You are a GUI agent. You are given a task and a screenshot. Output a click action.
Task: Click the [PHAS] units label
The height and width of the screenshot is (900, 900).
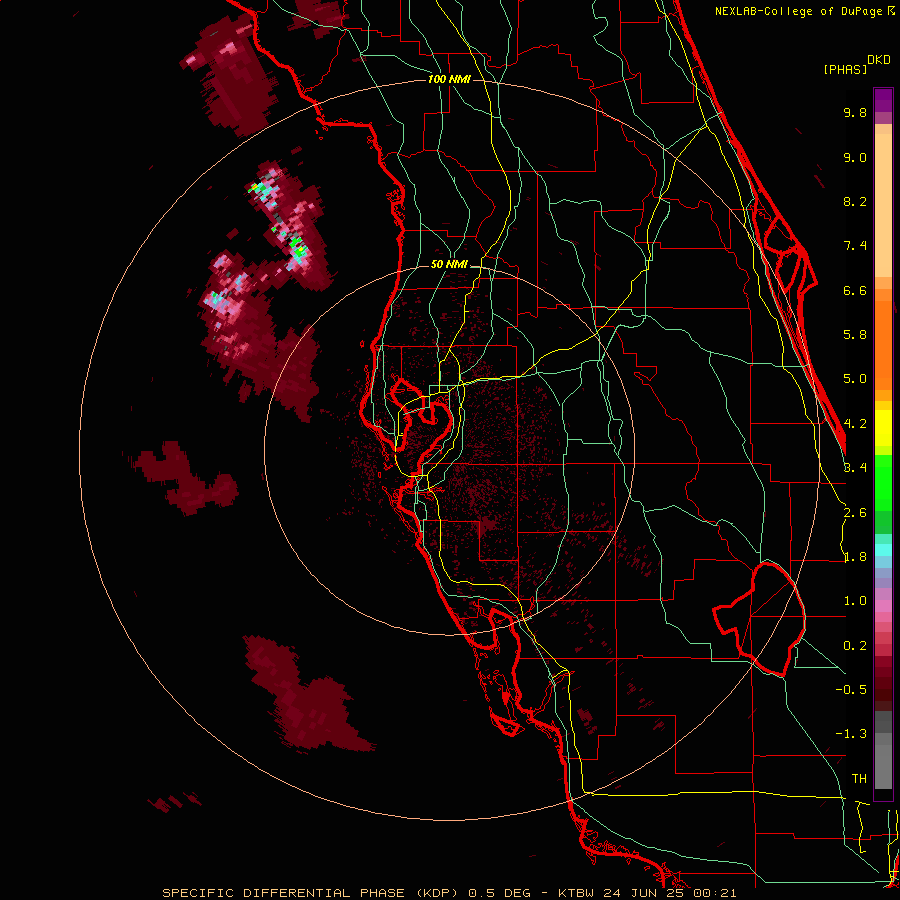tap(845, 69)
